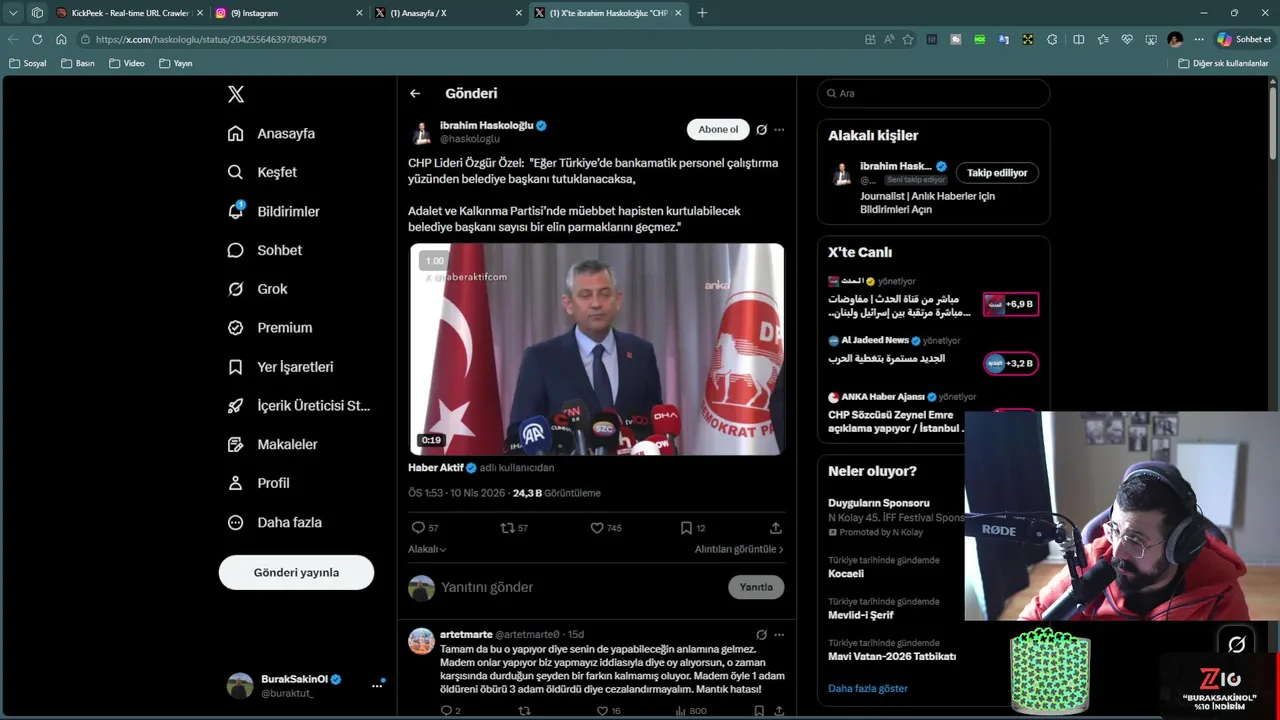Click the Grok icon on İbrahim's post
Viewport: 1280px width, 720px height.
(x=761, y=129)
